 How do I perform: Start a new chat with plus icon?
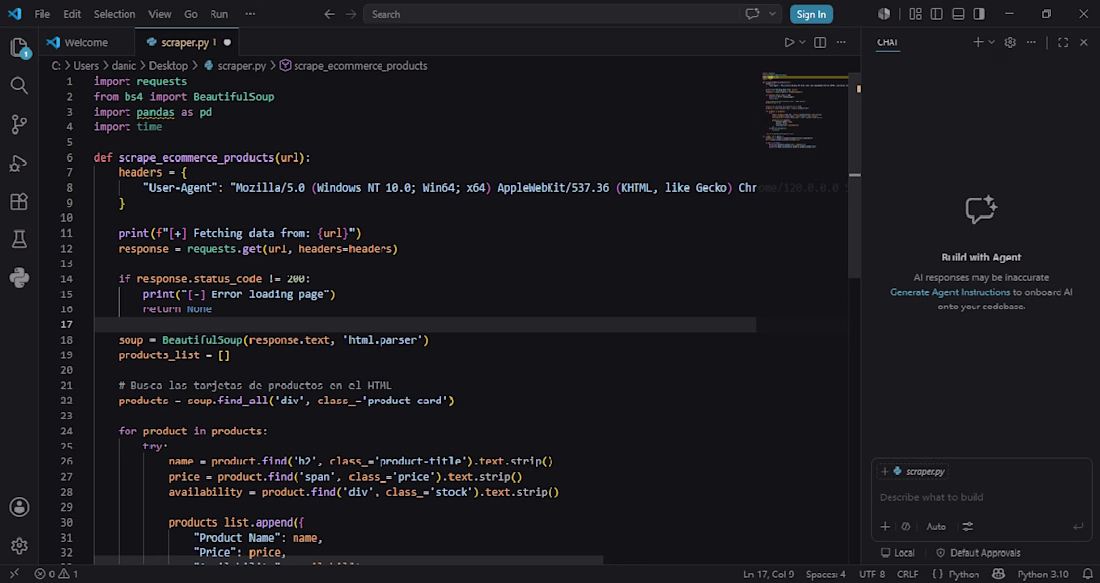(x=978, y=42)
